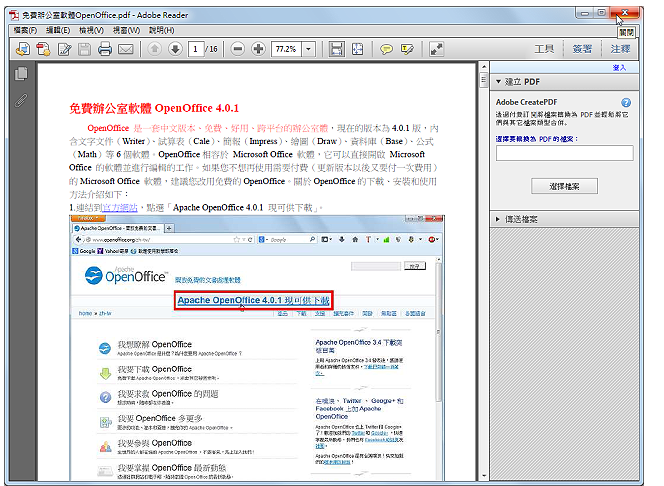Click the Print file icon
The image size is (664, 486).
pyautogui.click(x=105, y=49)
